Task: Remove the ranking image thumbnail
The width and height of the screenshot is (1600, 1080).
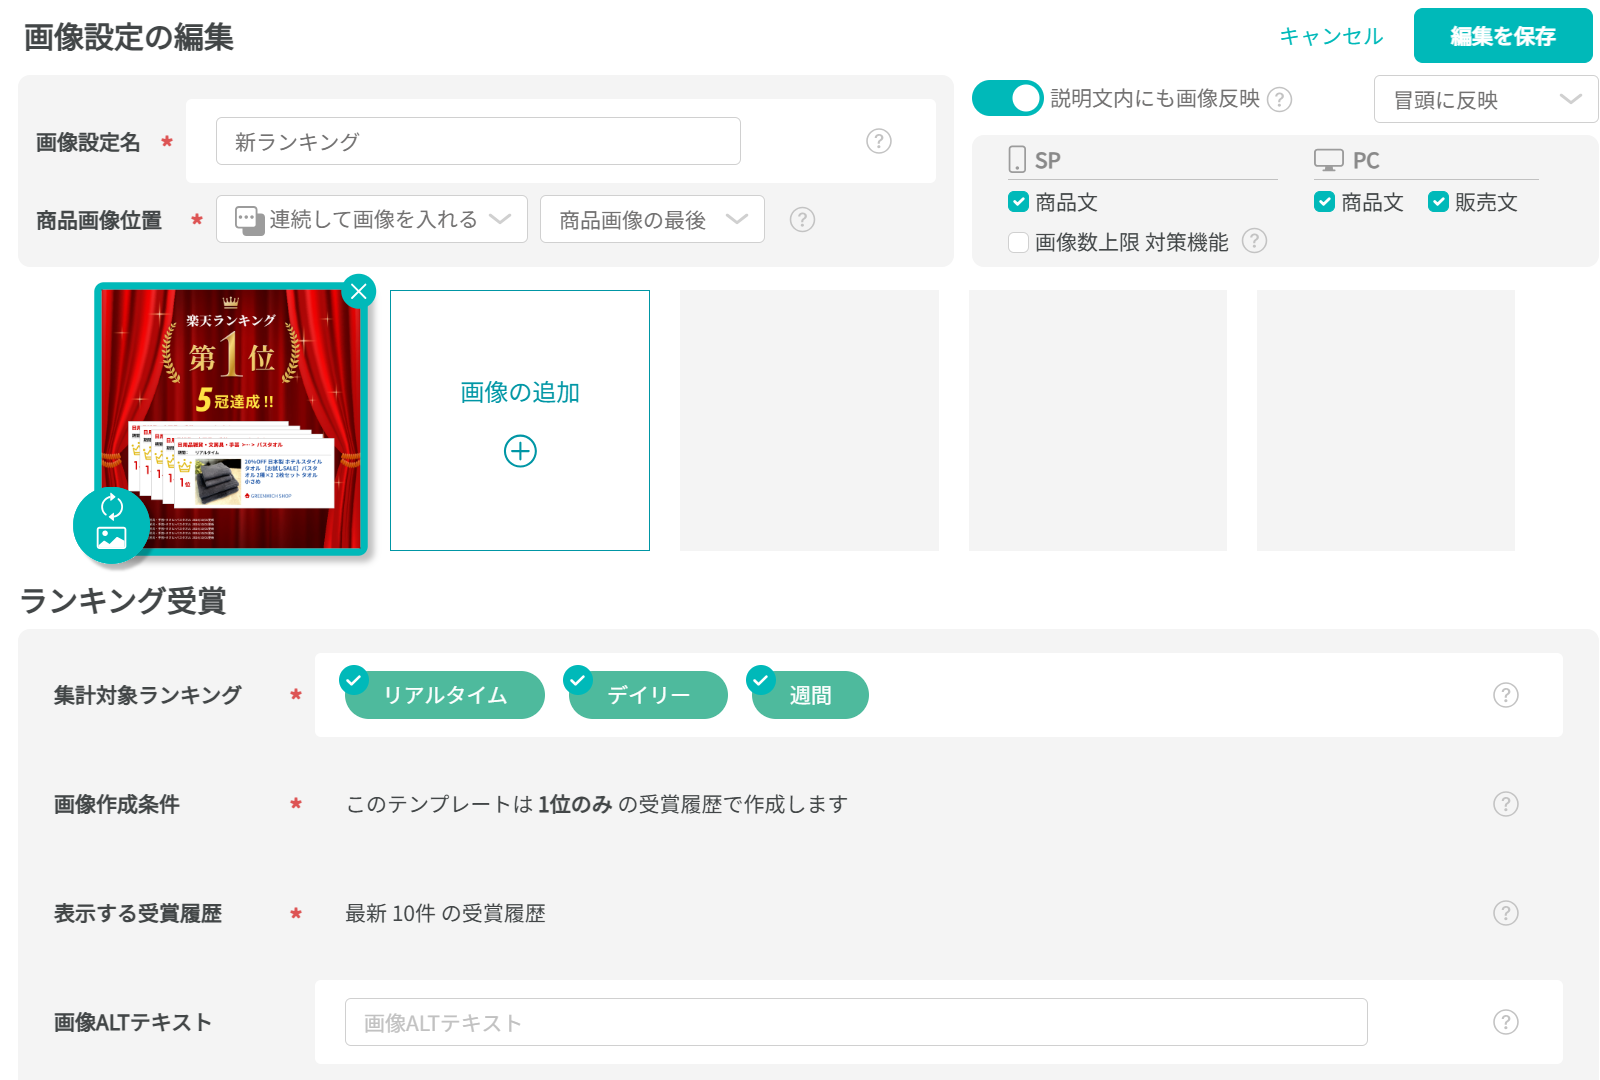Action: [x=358, y=291]
